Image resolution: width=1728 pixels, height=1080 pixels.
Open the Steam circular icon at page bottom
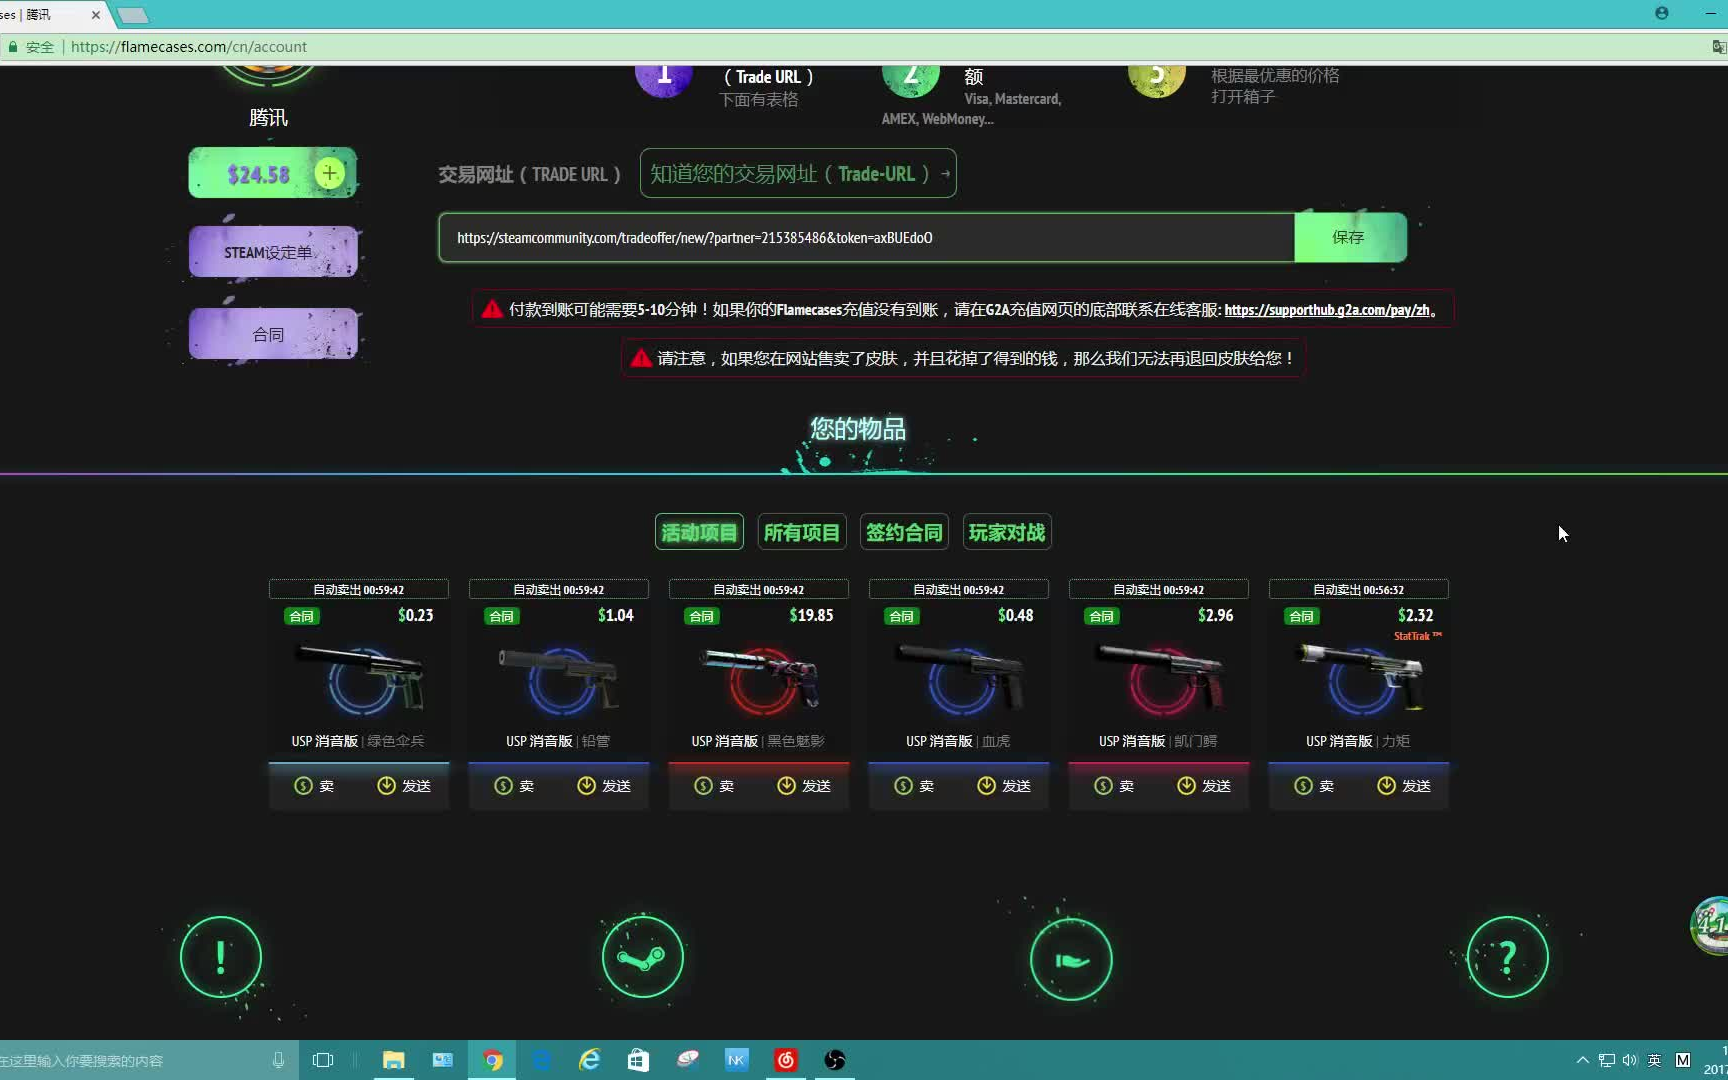643,957
